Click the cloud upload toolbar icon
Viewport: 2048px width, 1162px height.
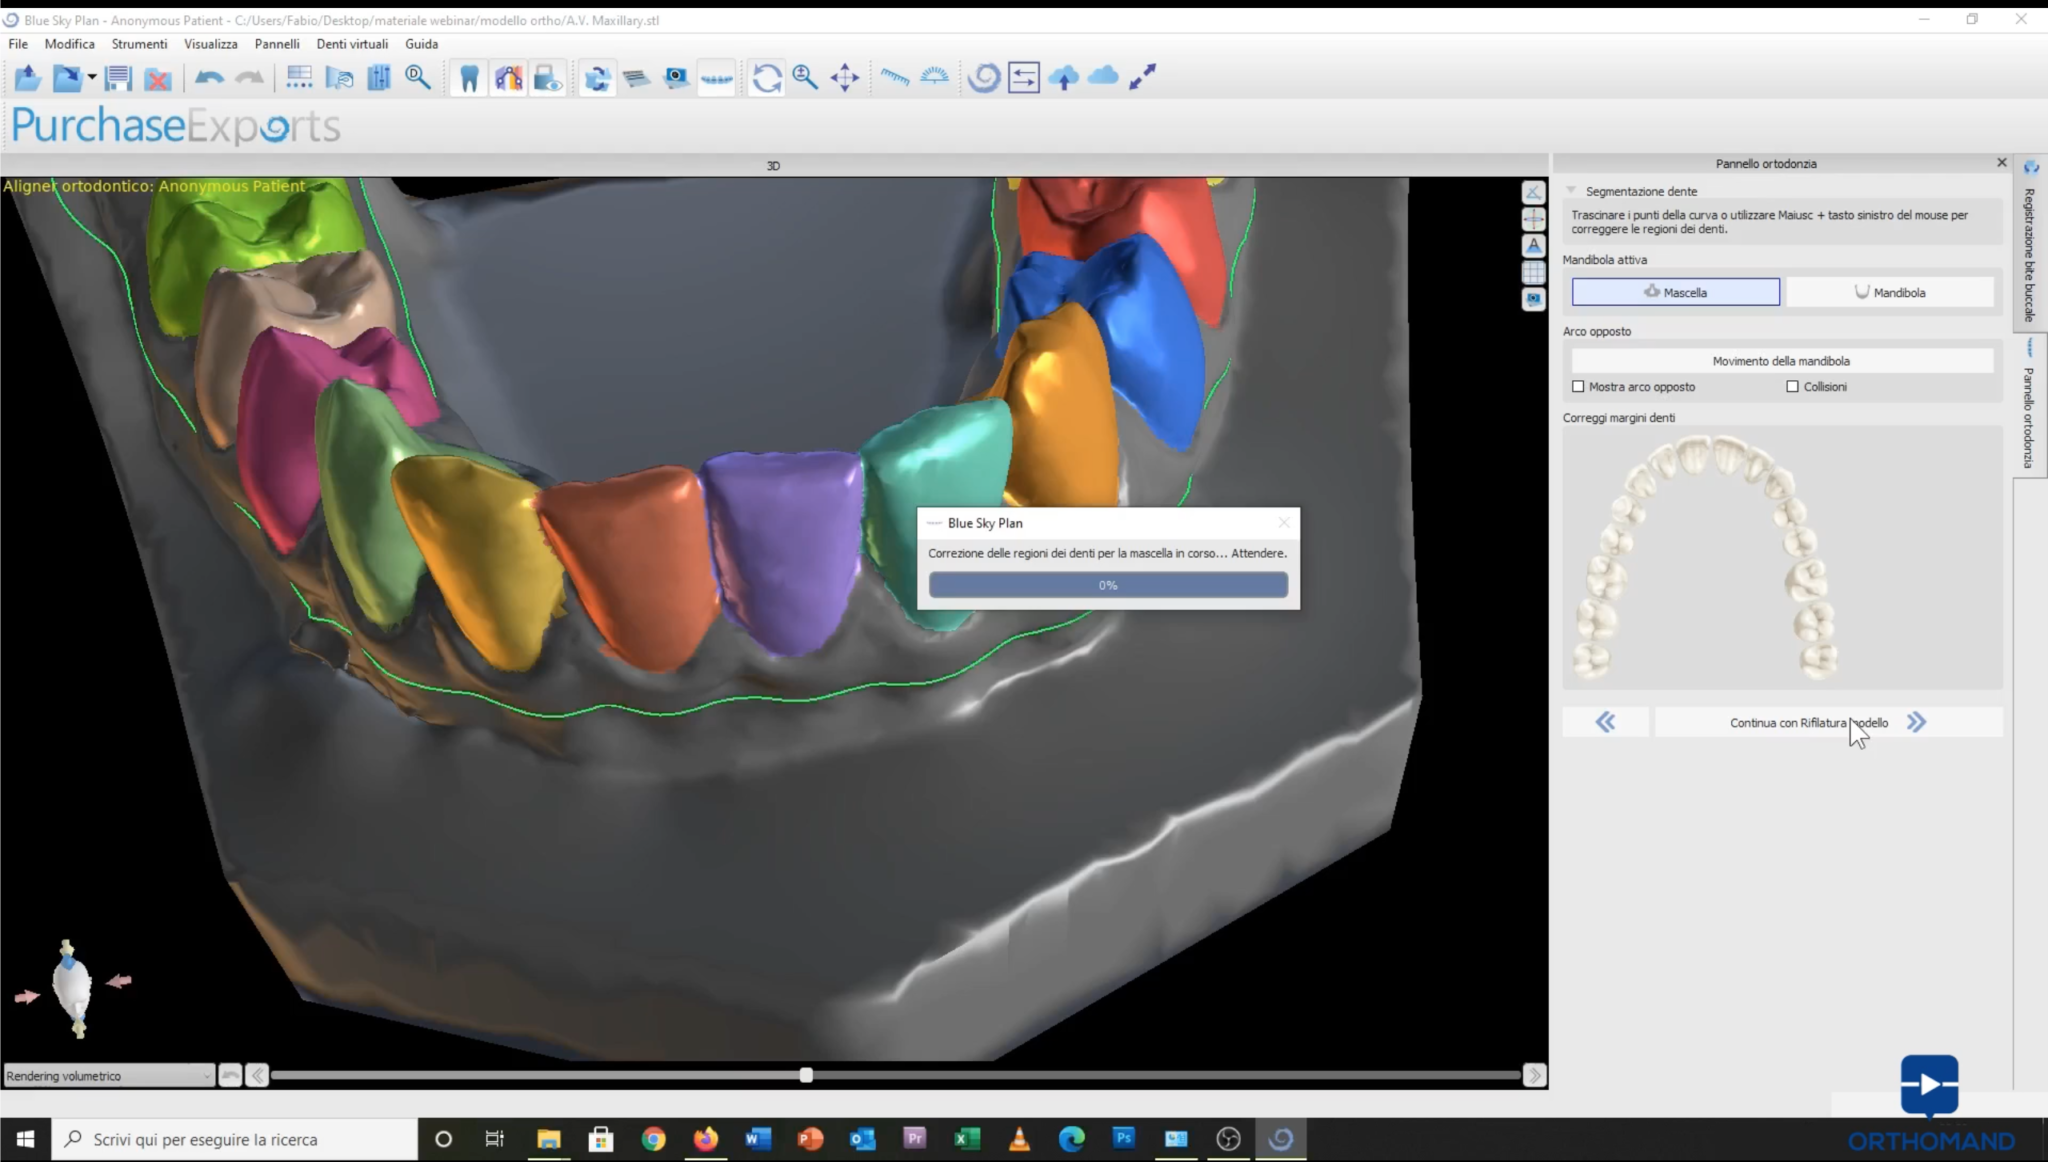pyautogui.click(x=1065, y=77)
